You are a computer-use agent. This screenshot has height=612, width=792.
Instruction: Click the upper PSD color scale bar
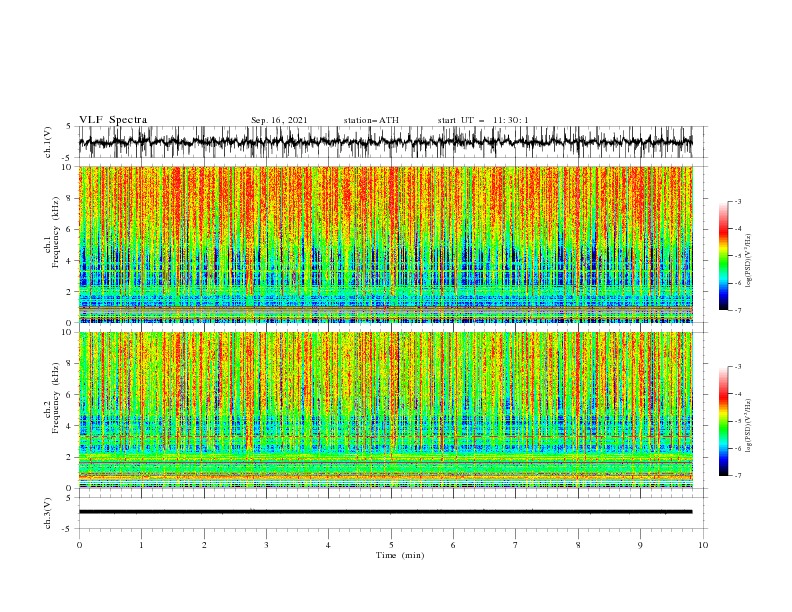723,256
